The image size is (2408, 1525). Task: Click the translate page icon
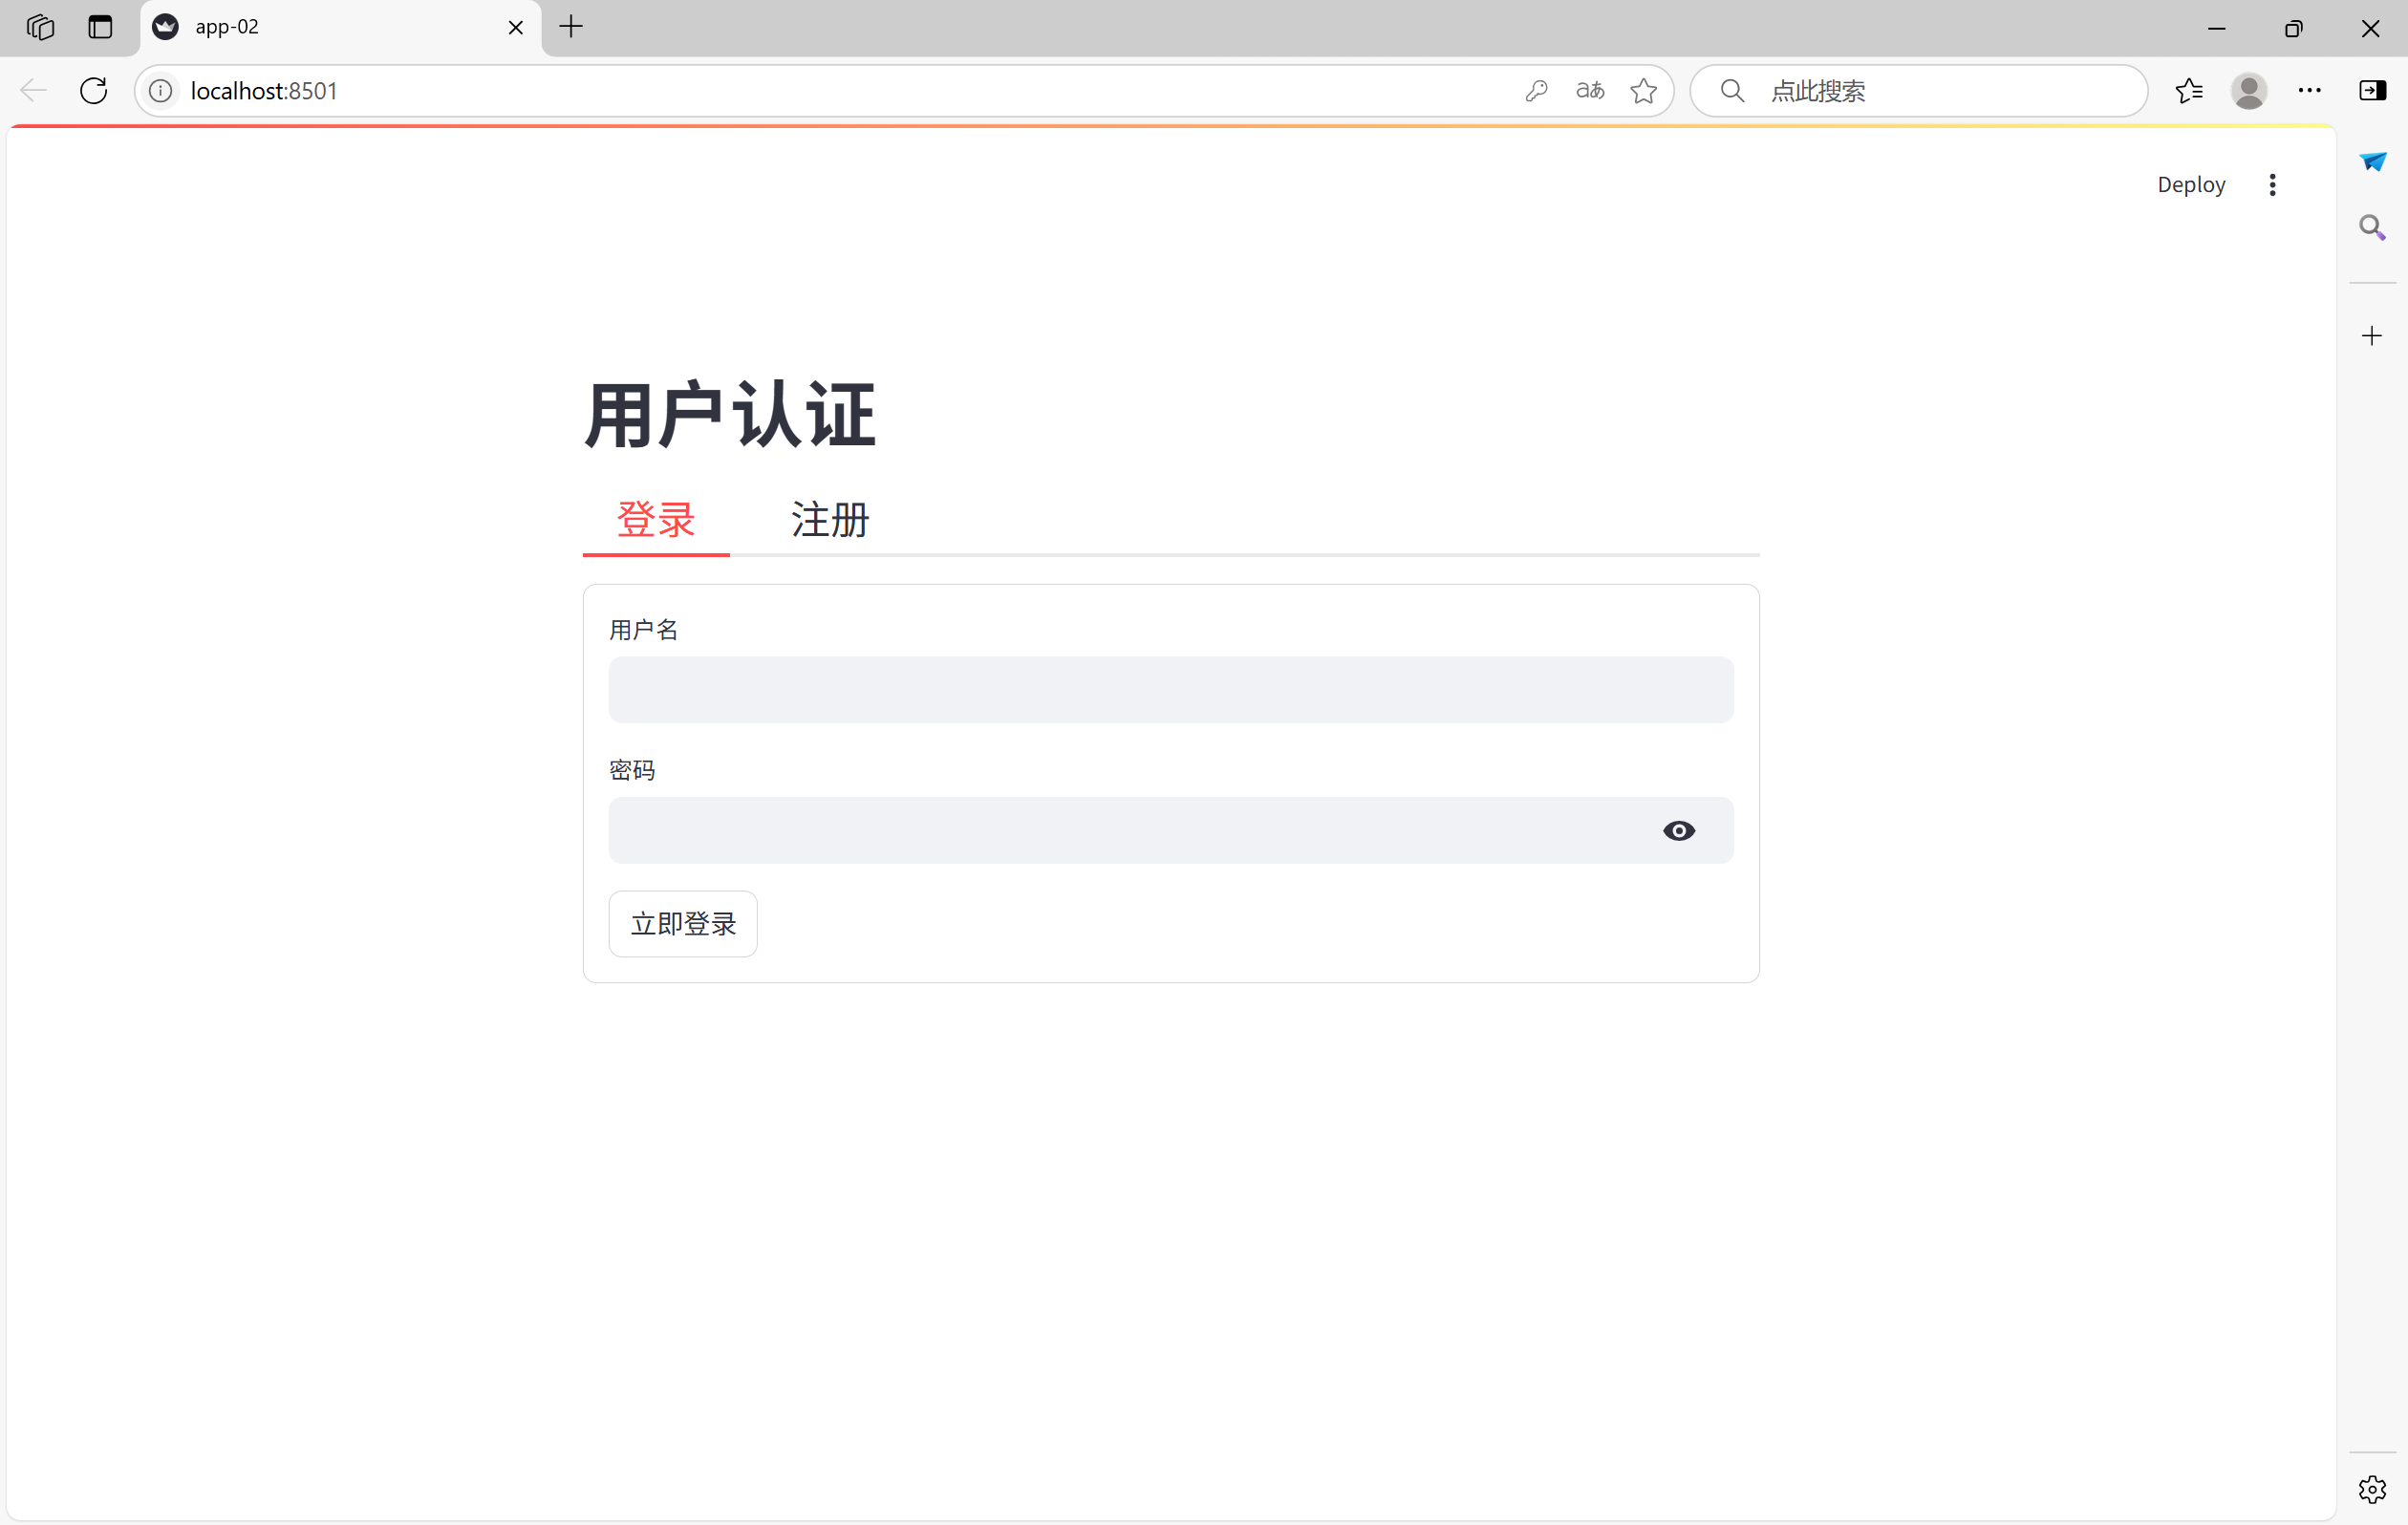[1589, 91]
